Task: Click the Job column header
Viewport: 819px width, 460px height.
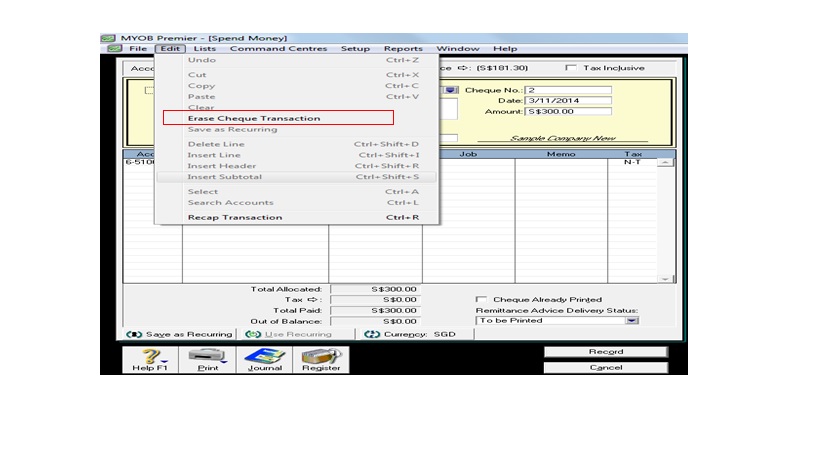Action: [x=468, y=154]
